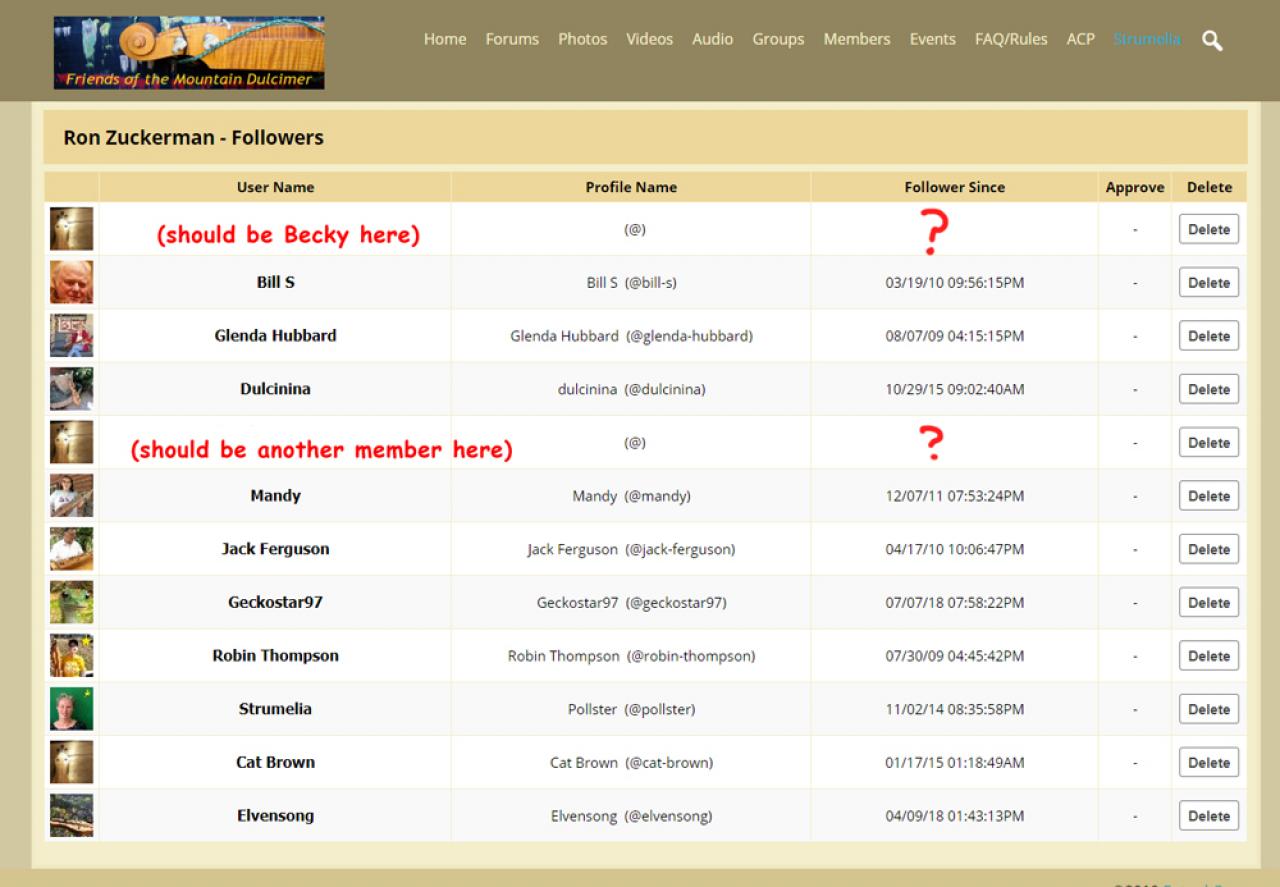Open Mandy user name link
The height and width of the screenshot is (887, 1280).
275,496
